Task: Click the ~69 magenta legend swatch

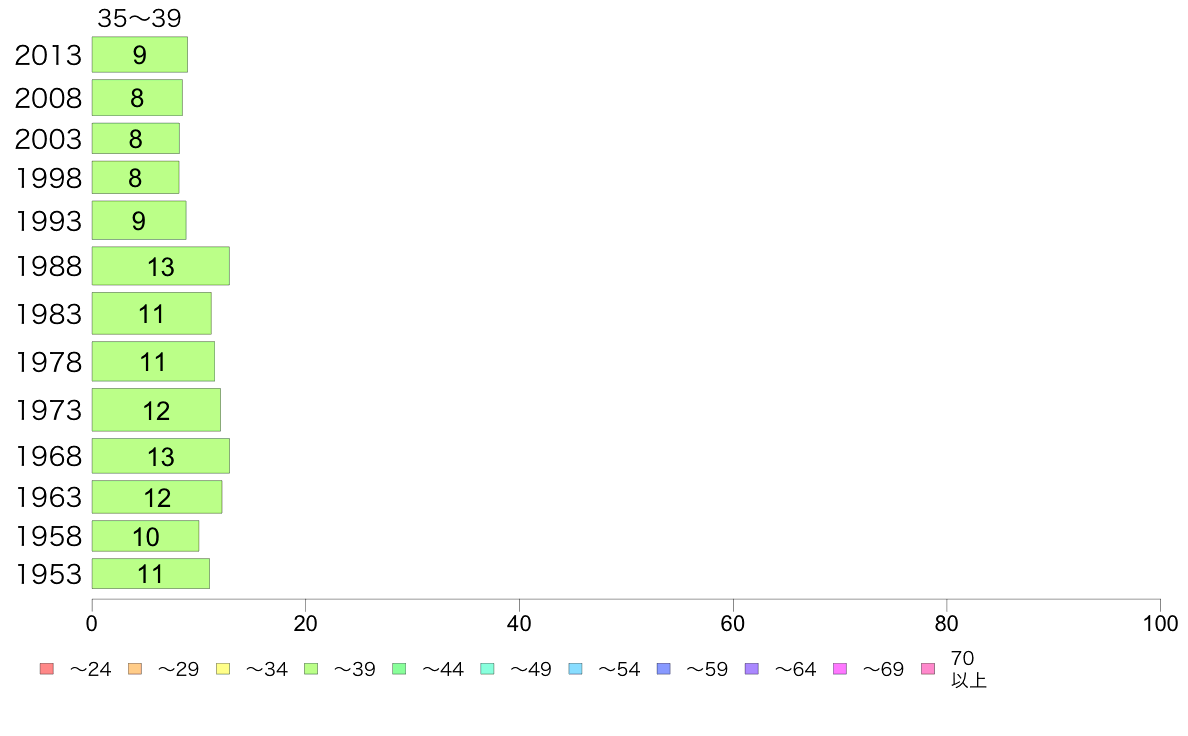Action: coord(839,669)
